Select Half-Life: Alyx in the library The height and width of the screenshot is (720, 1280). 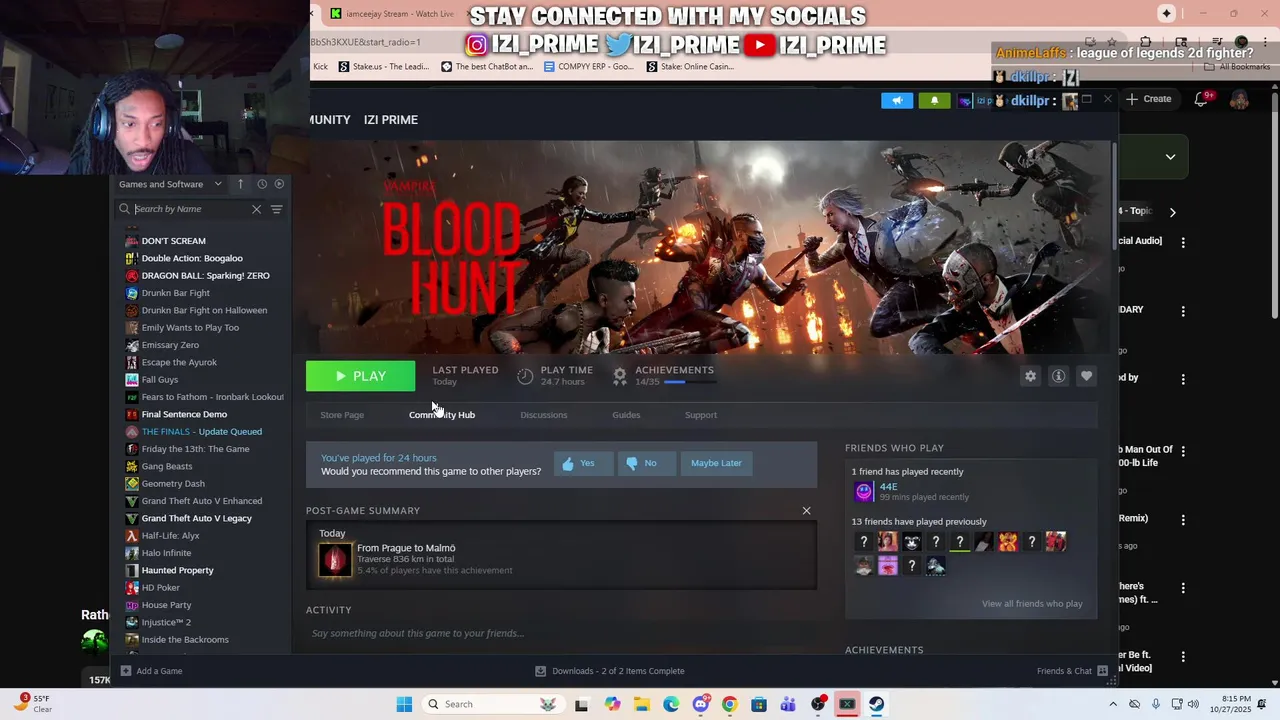click(x=170, y=536)
